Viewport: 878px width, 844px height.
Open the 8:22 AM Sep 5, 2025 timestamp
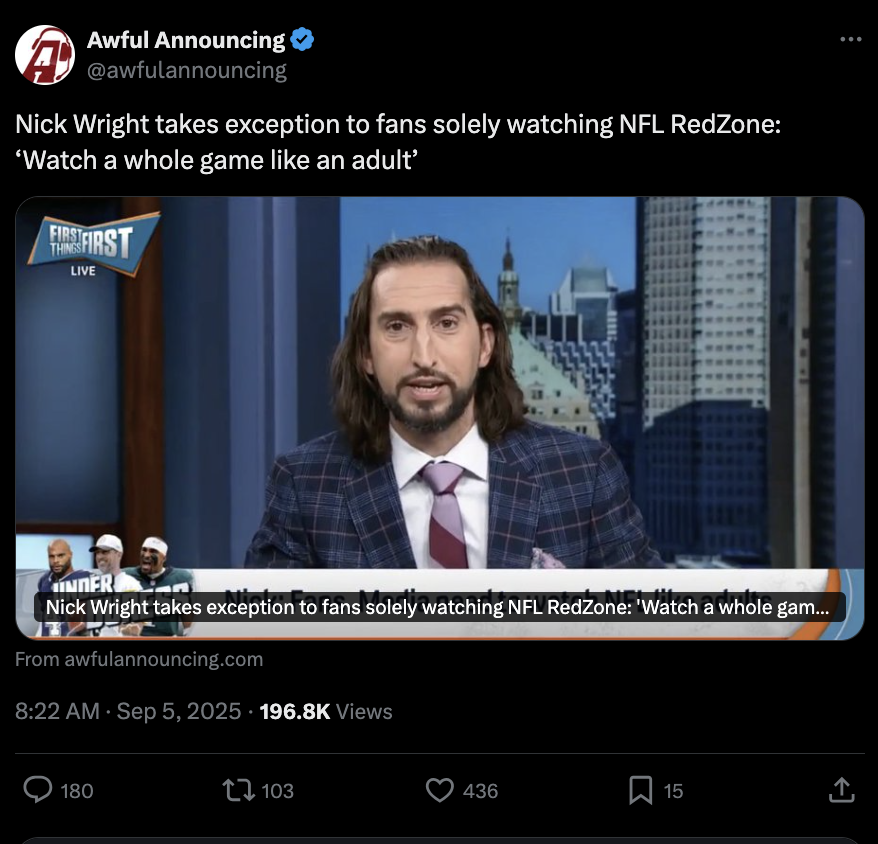(x=128, y=711)
